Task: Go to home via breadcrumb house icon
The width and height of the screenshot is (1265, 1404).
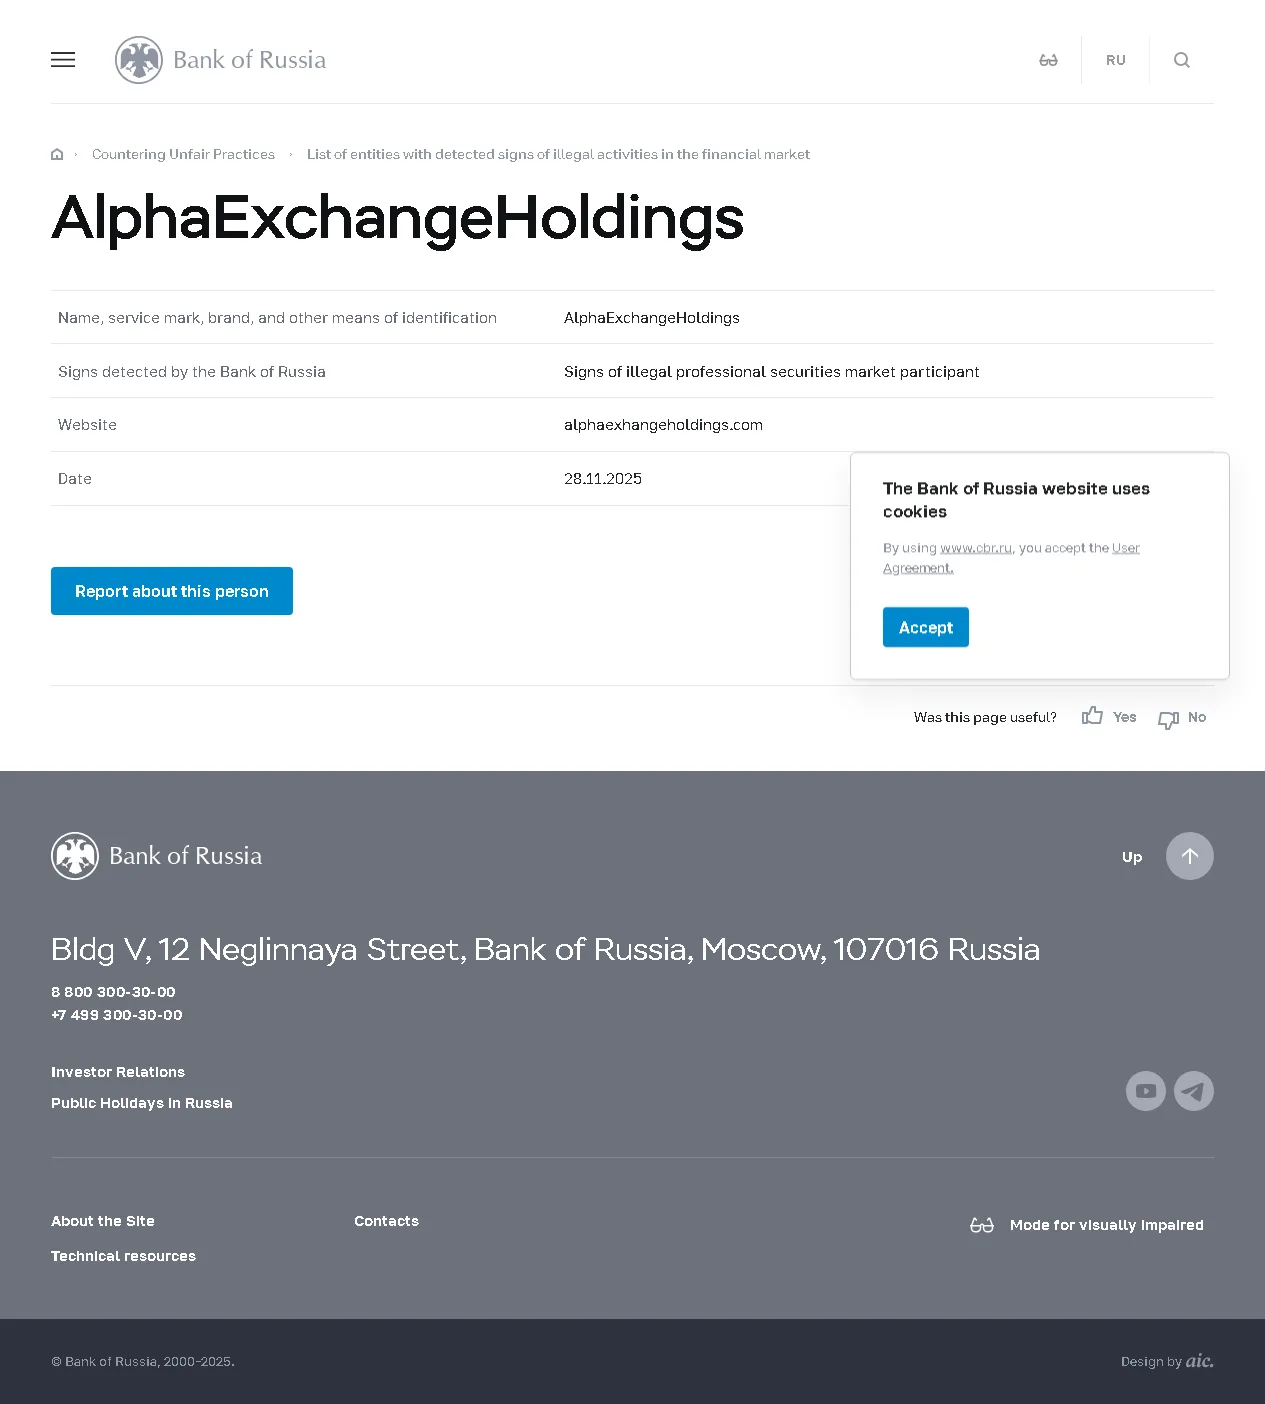Action: click(x=57, y=154)
